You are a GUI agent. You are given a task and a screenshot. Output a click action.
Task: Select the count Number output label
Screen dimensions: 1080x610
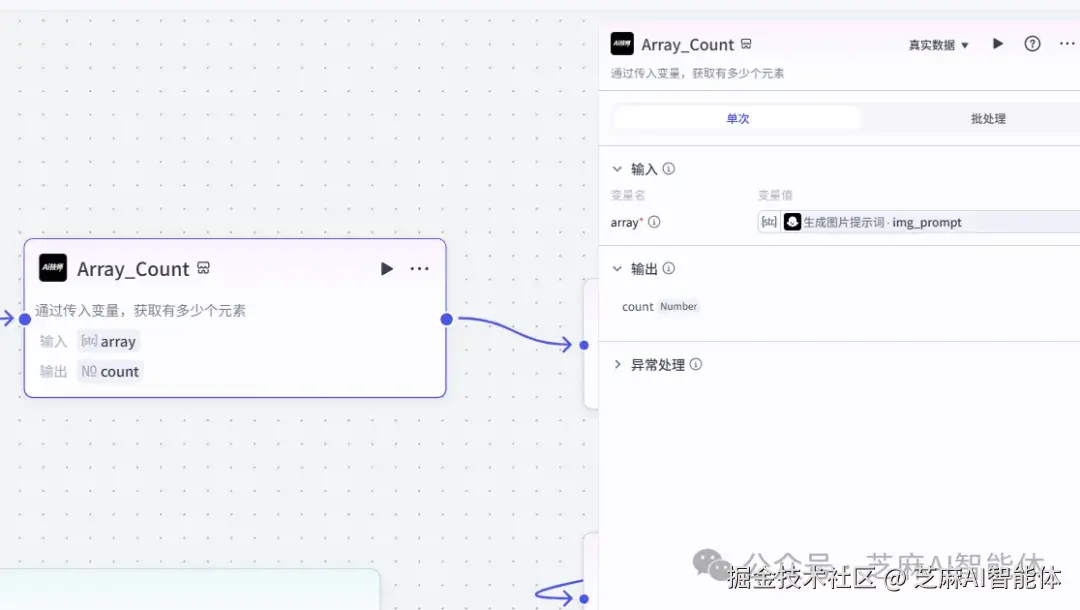pos(658,306)
